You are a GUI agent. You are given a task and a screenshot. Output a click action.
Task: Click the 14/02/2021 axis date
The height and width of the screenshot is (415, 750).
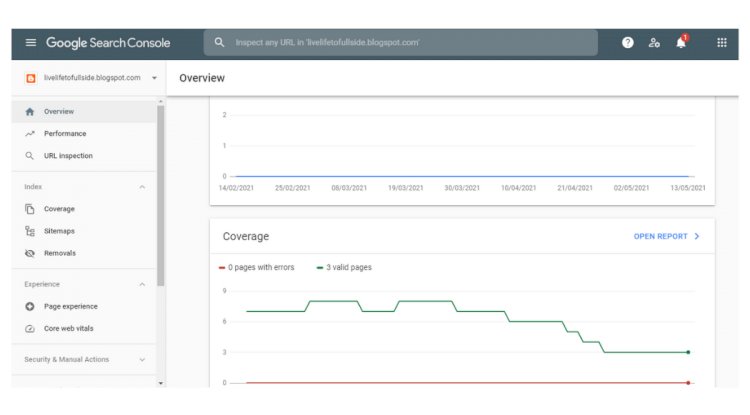click(236, 188)
